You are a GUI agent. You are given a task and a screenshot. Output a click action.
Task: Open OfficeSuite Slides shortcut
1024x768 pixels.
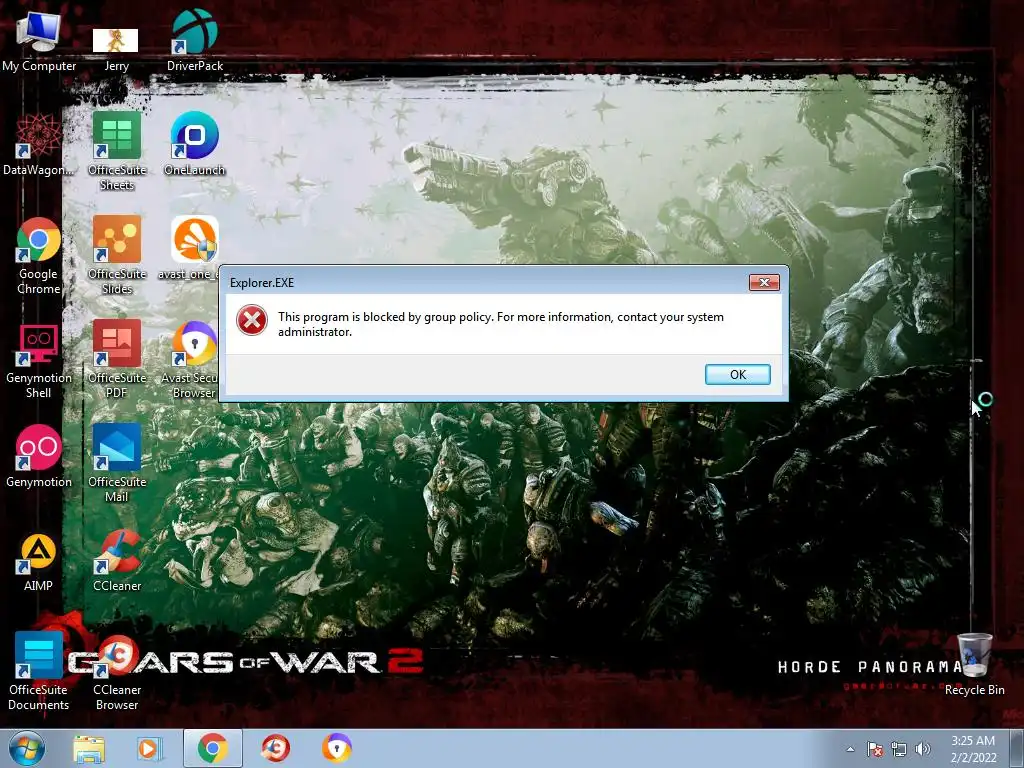tap(117, 255)
